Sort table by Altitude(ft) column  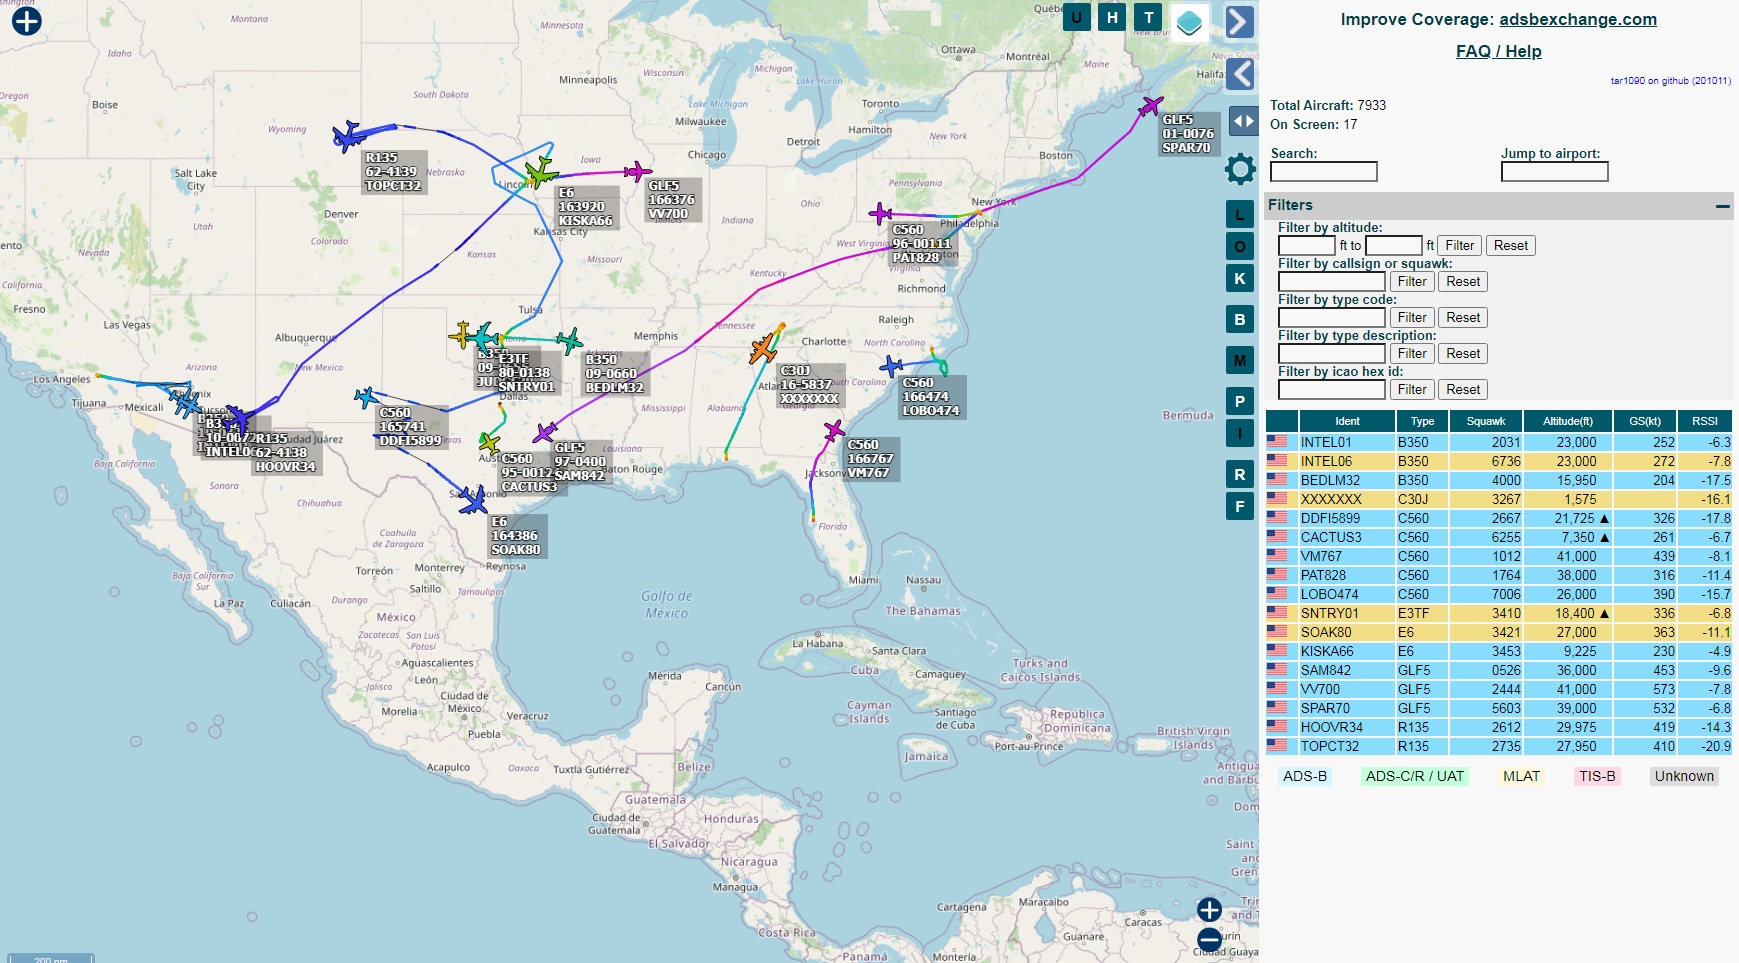[x=1567, y=421]
